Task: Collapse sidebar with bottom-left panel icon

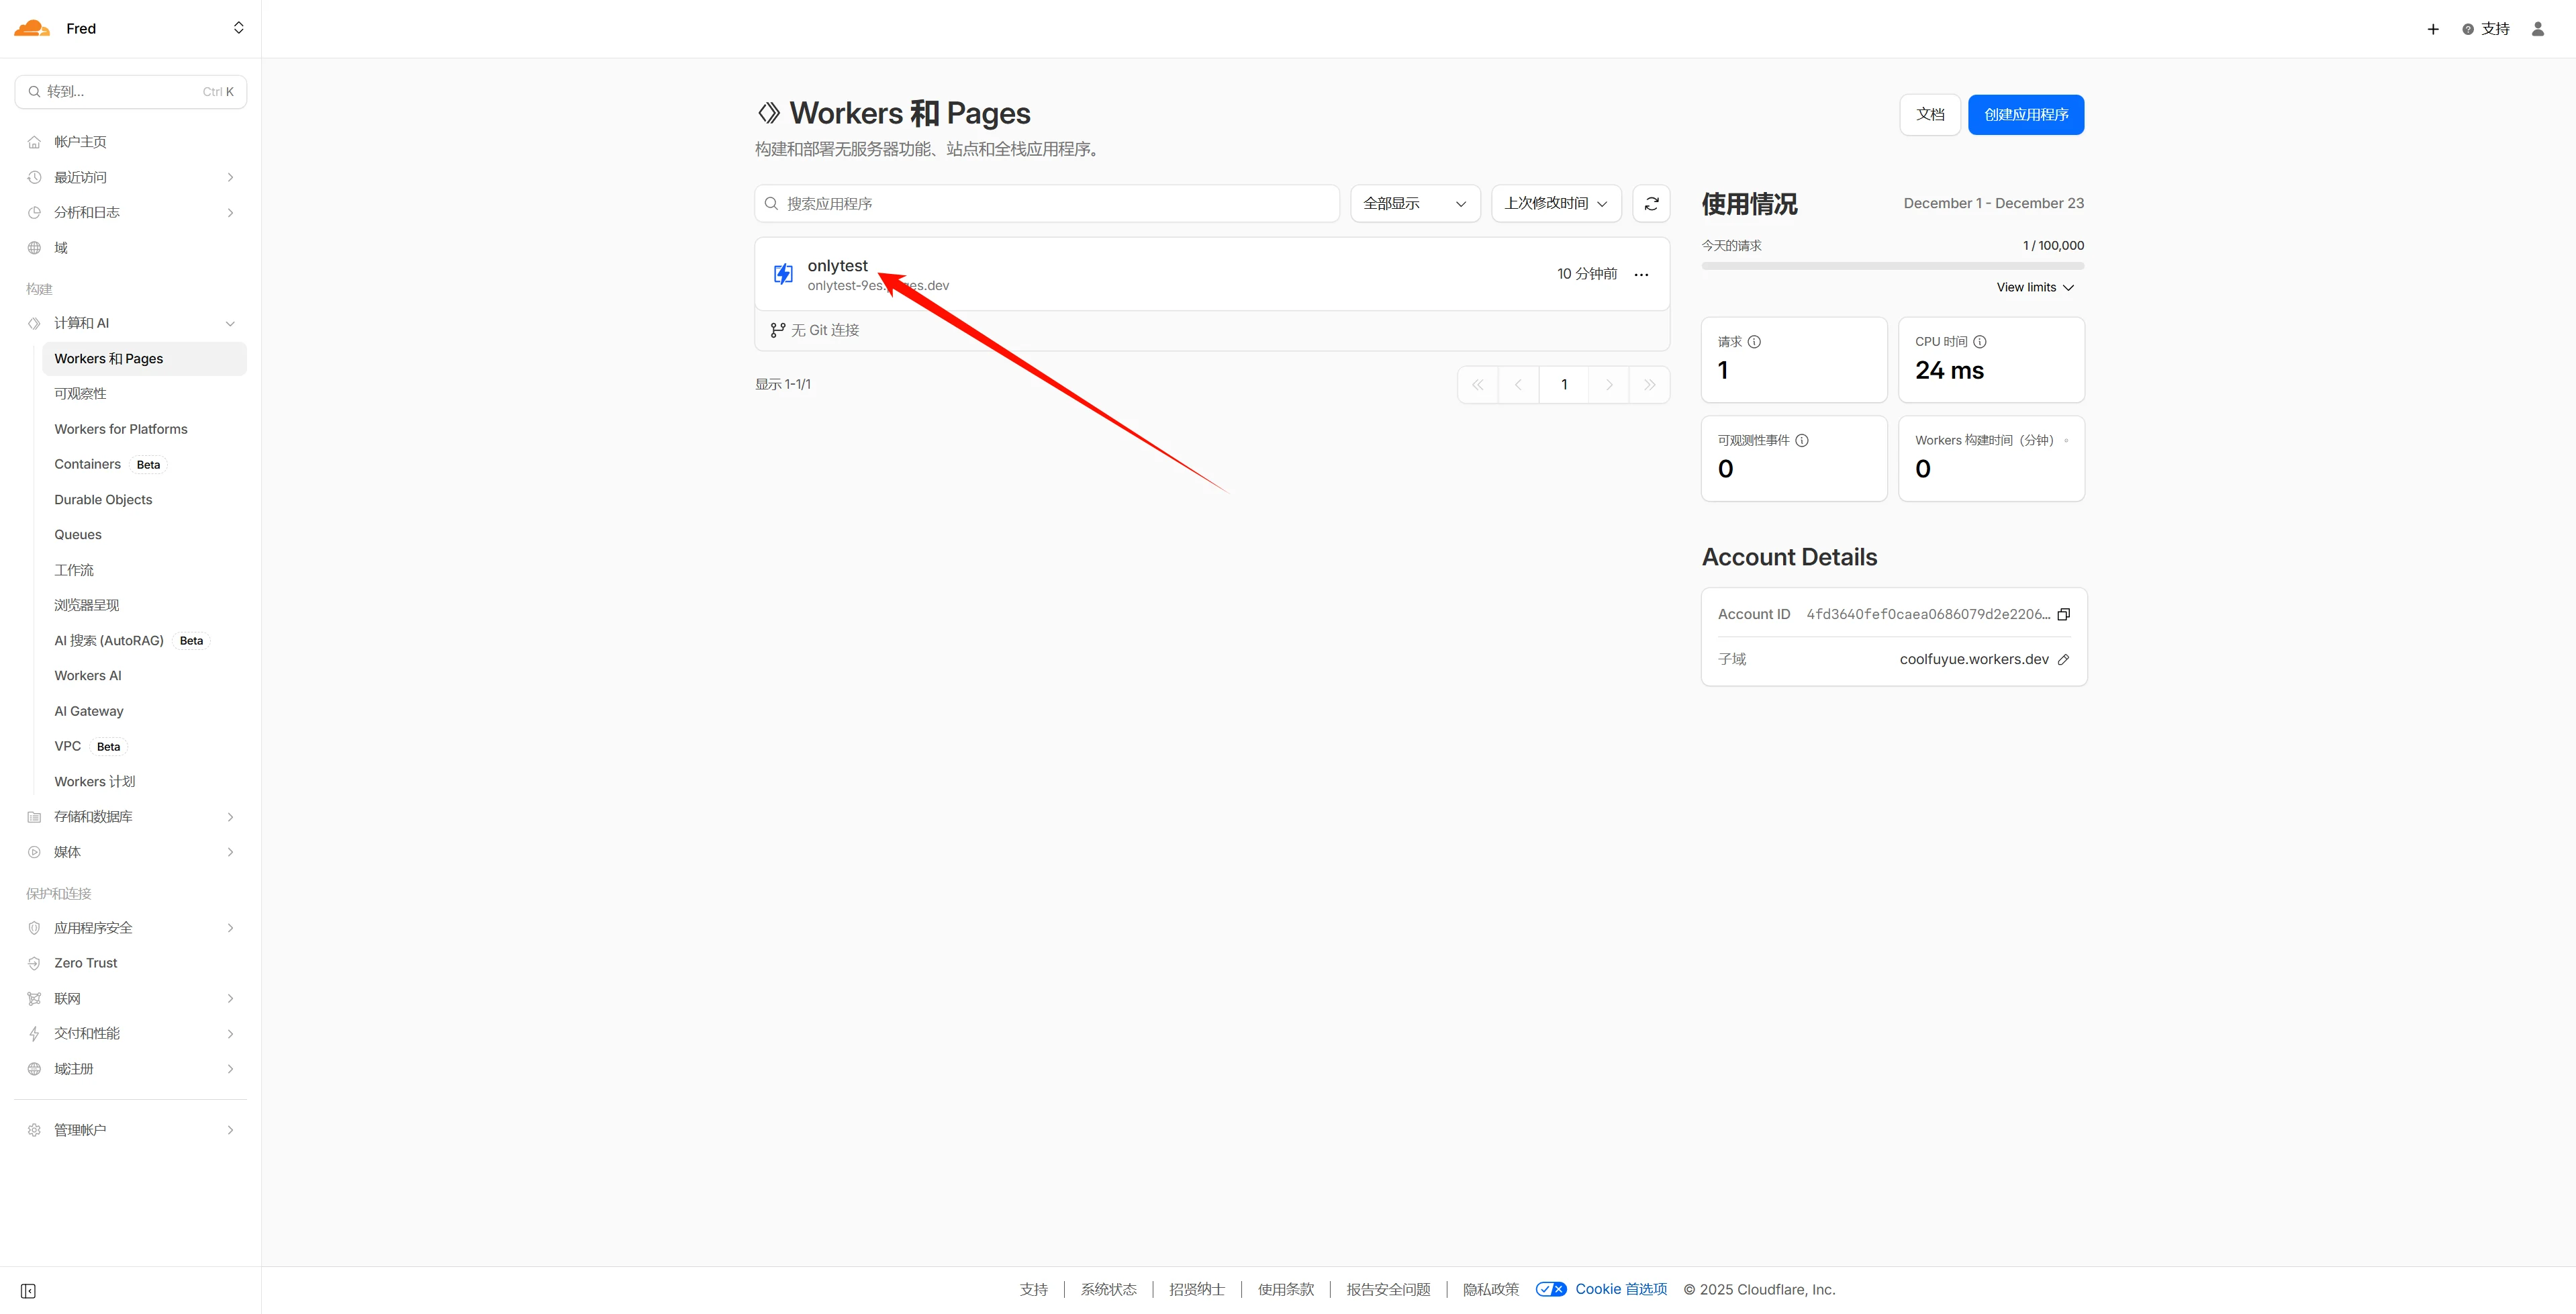Action: coord(28,1290)
